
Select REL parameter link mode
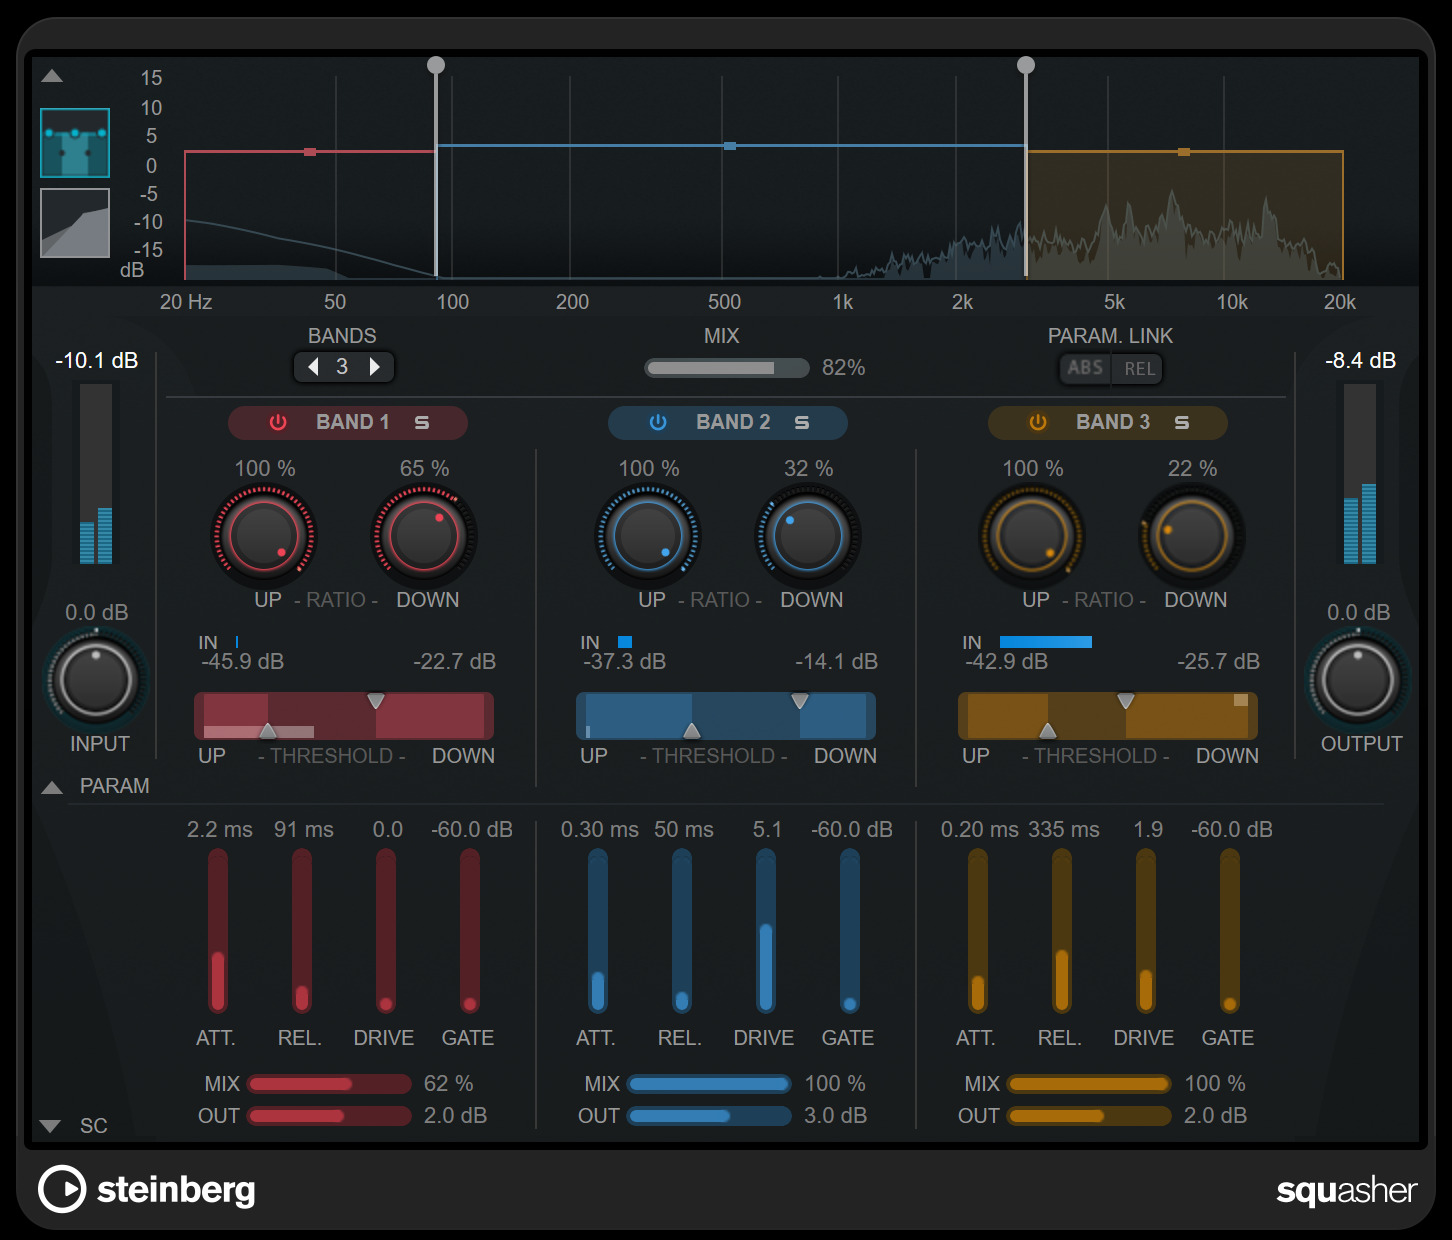click(x=1139, y=368)
